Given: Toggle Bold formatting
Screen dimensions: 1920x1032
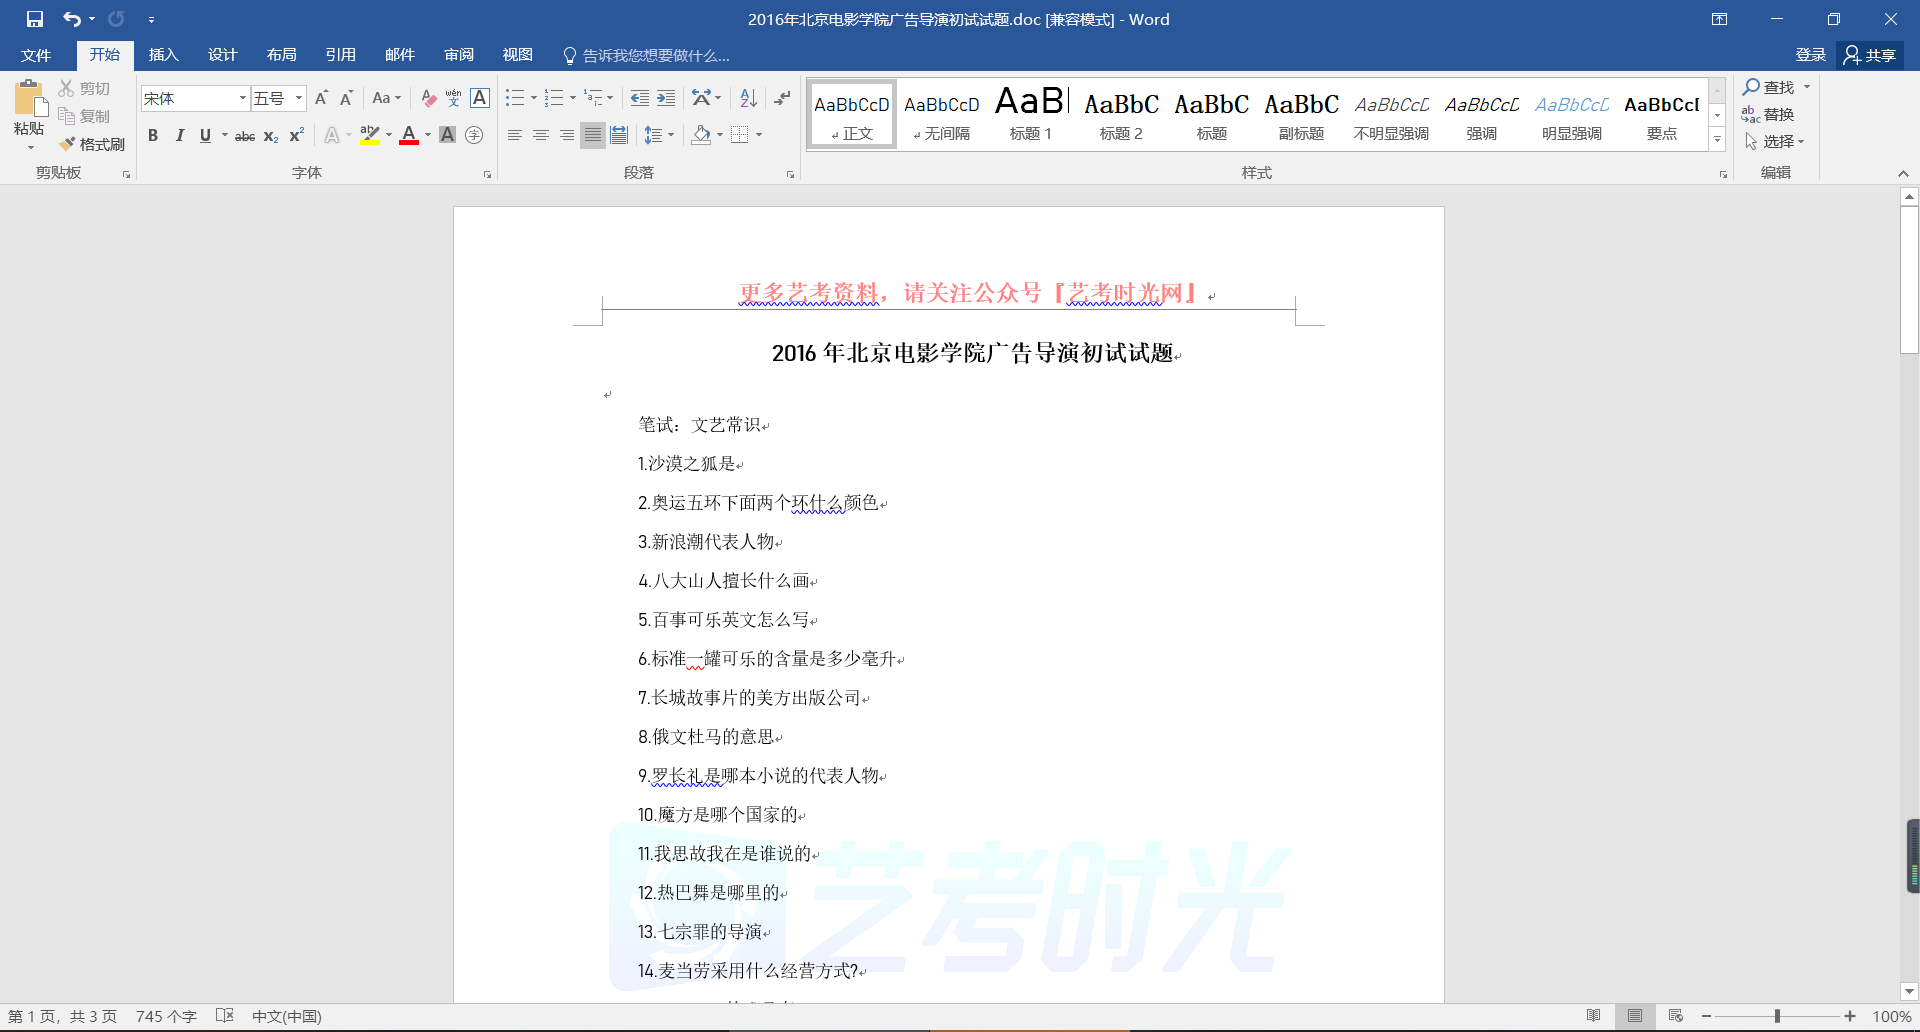Looking at the screenshot, I should [x=153, y=135].
